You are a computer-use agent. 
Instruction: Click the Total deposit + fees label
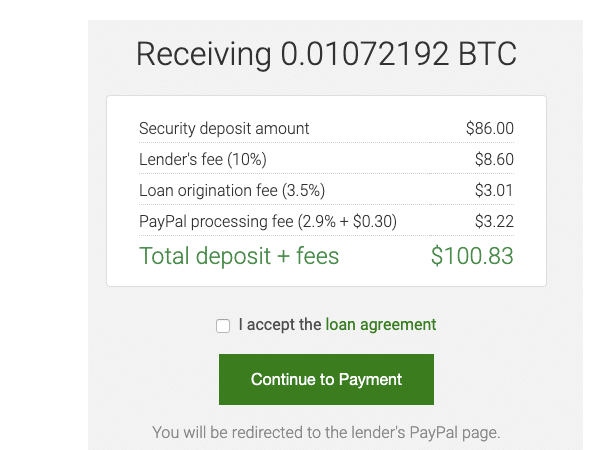click(239, 256)
